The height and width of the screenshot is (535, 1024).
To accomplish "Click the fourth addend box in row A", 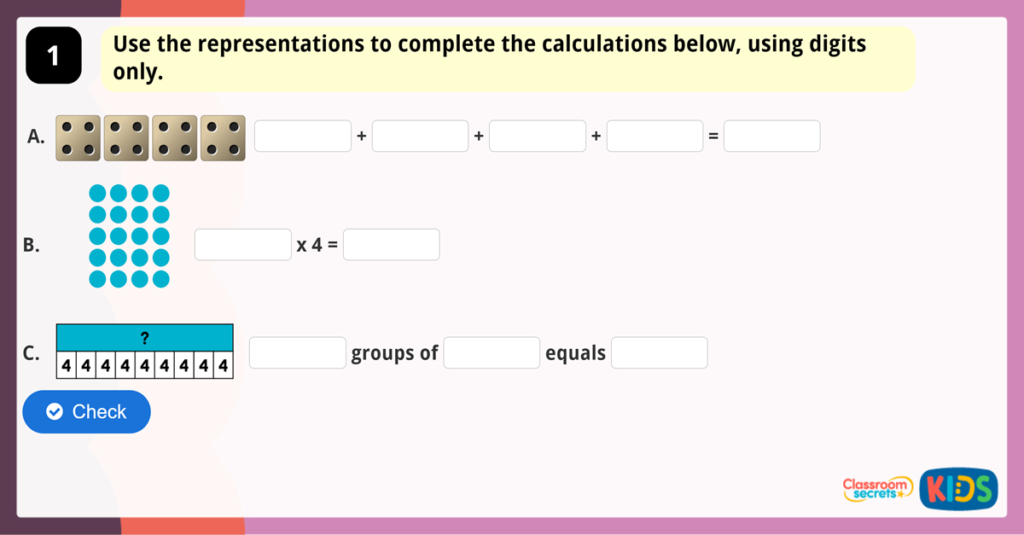I will 655,136.
